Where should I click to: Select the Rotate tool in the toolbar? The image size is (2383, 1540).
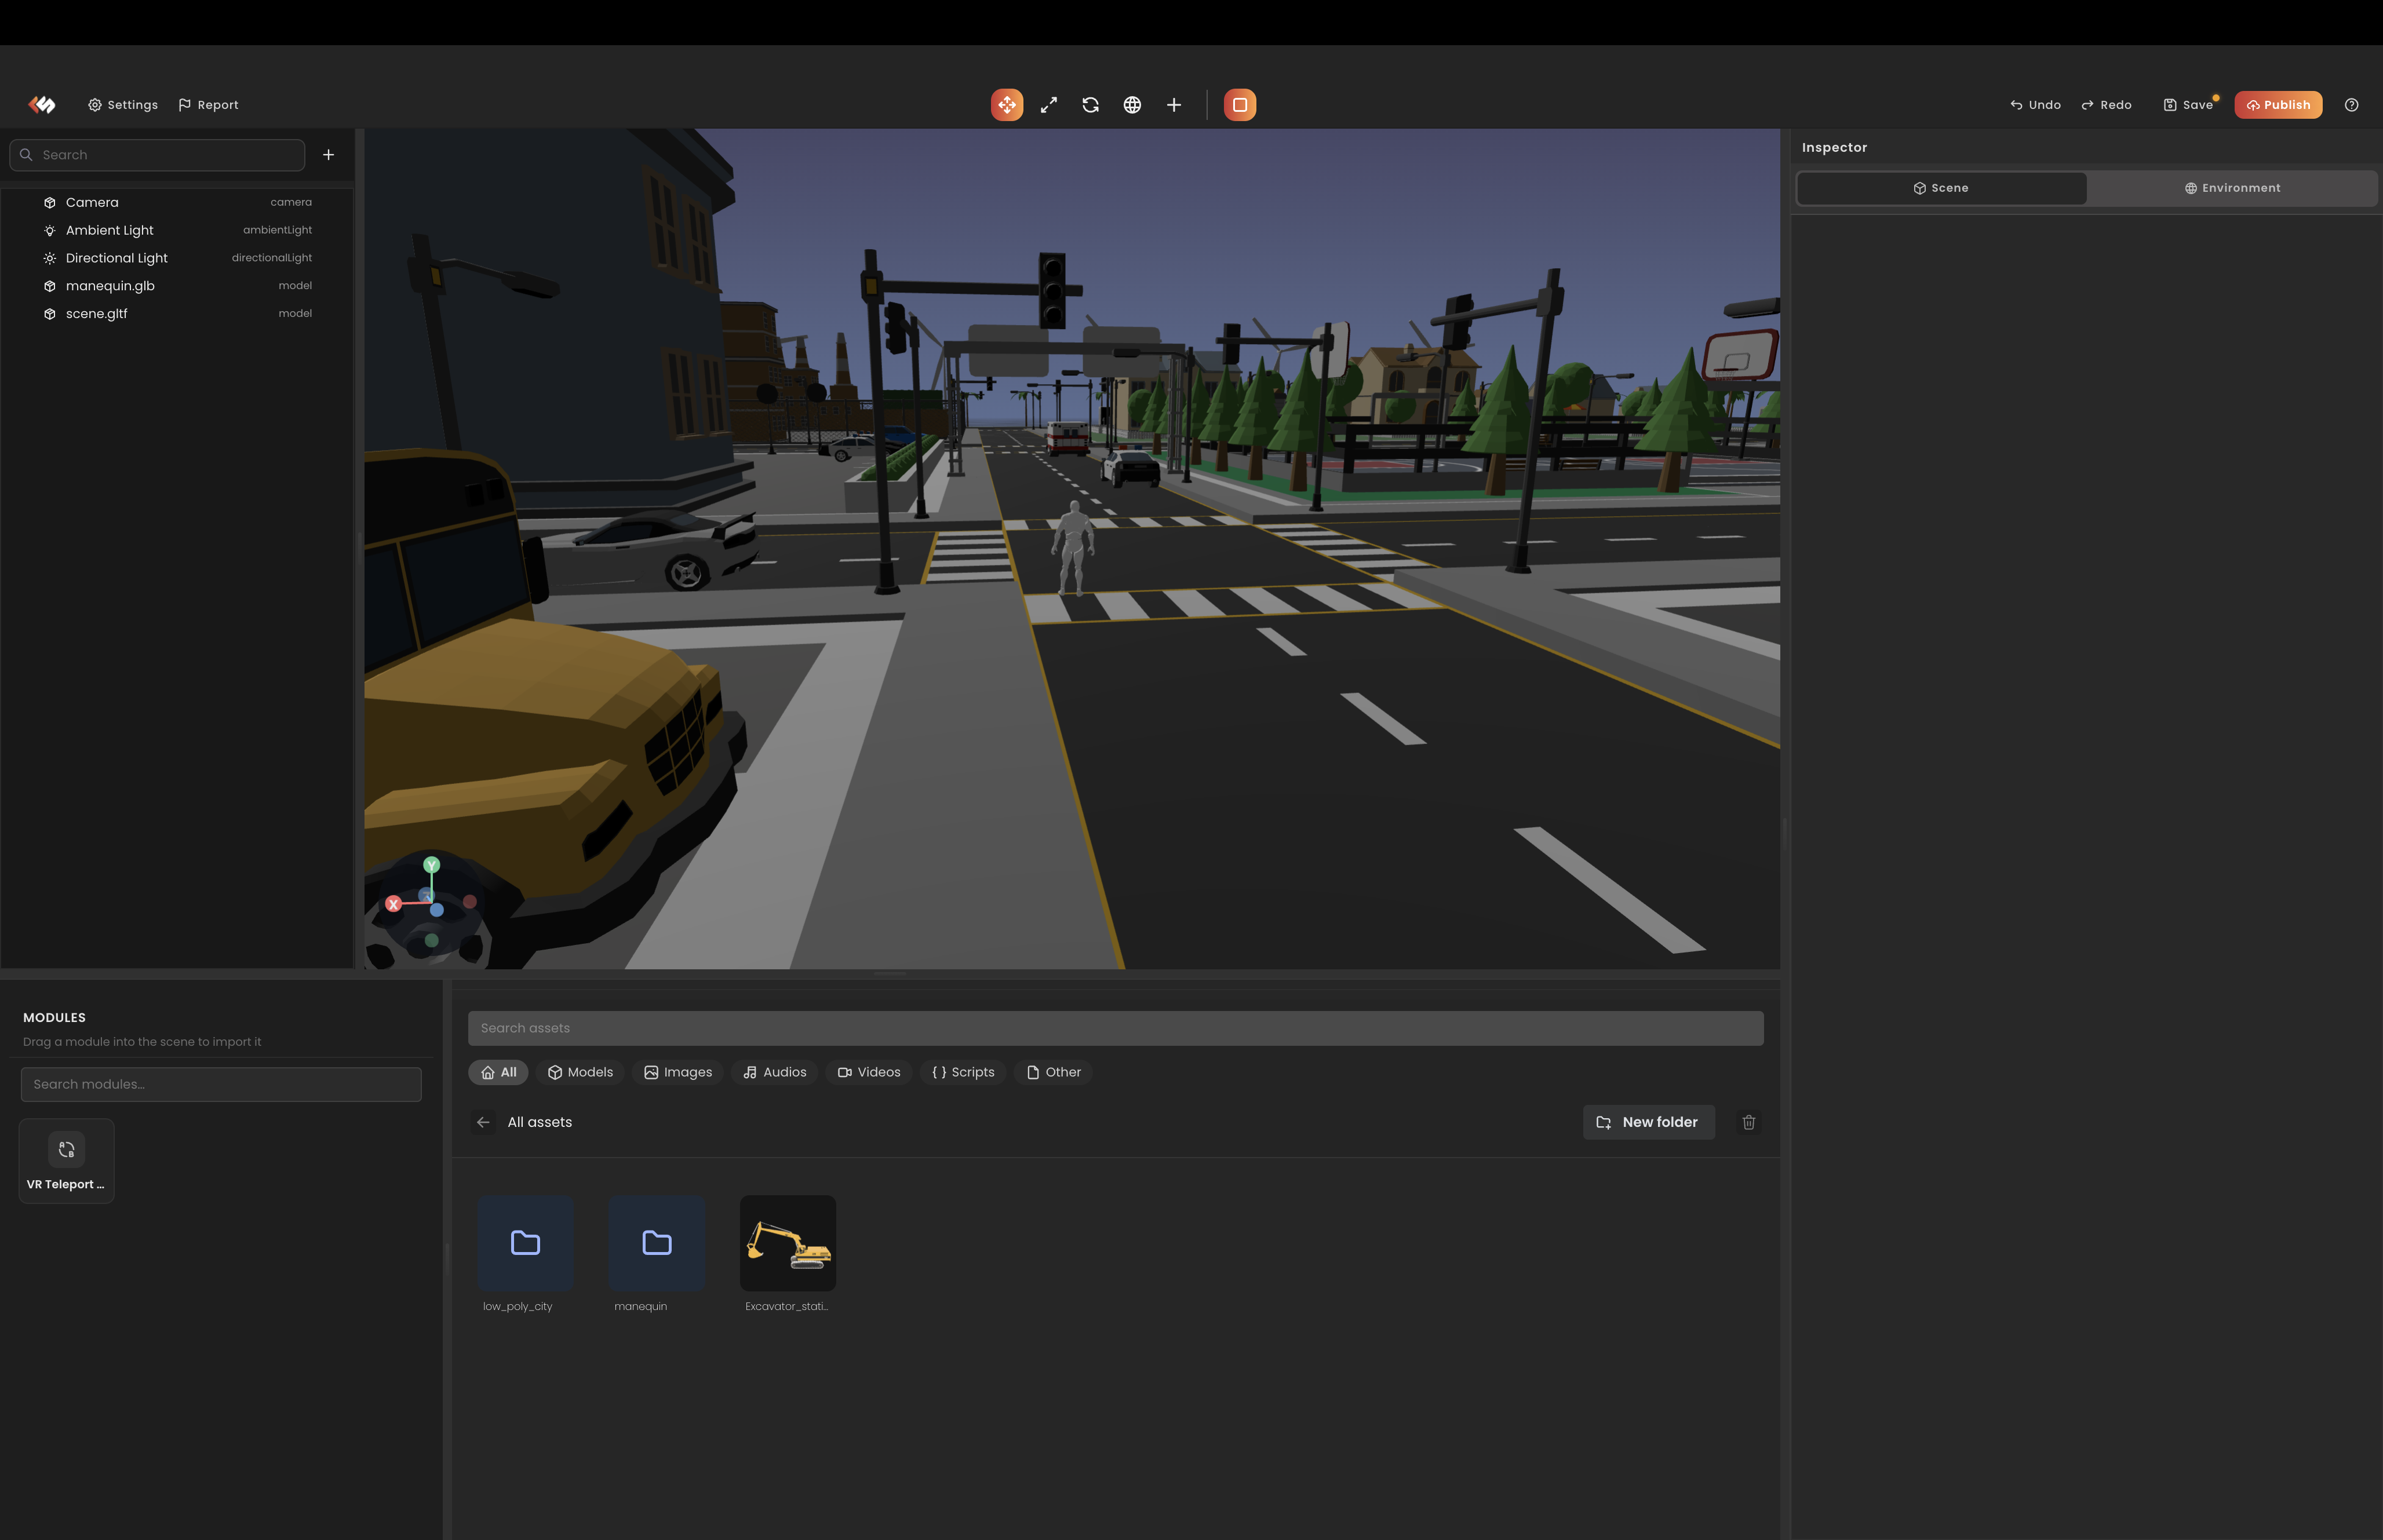click(x=1090, y=104)
